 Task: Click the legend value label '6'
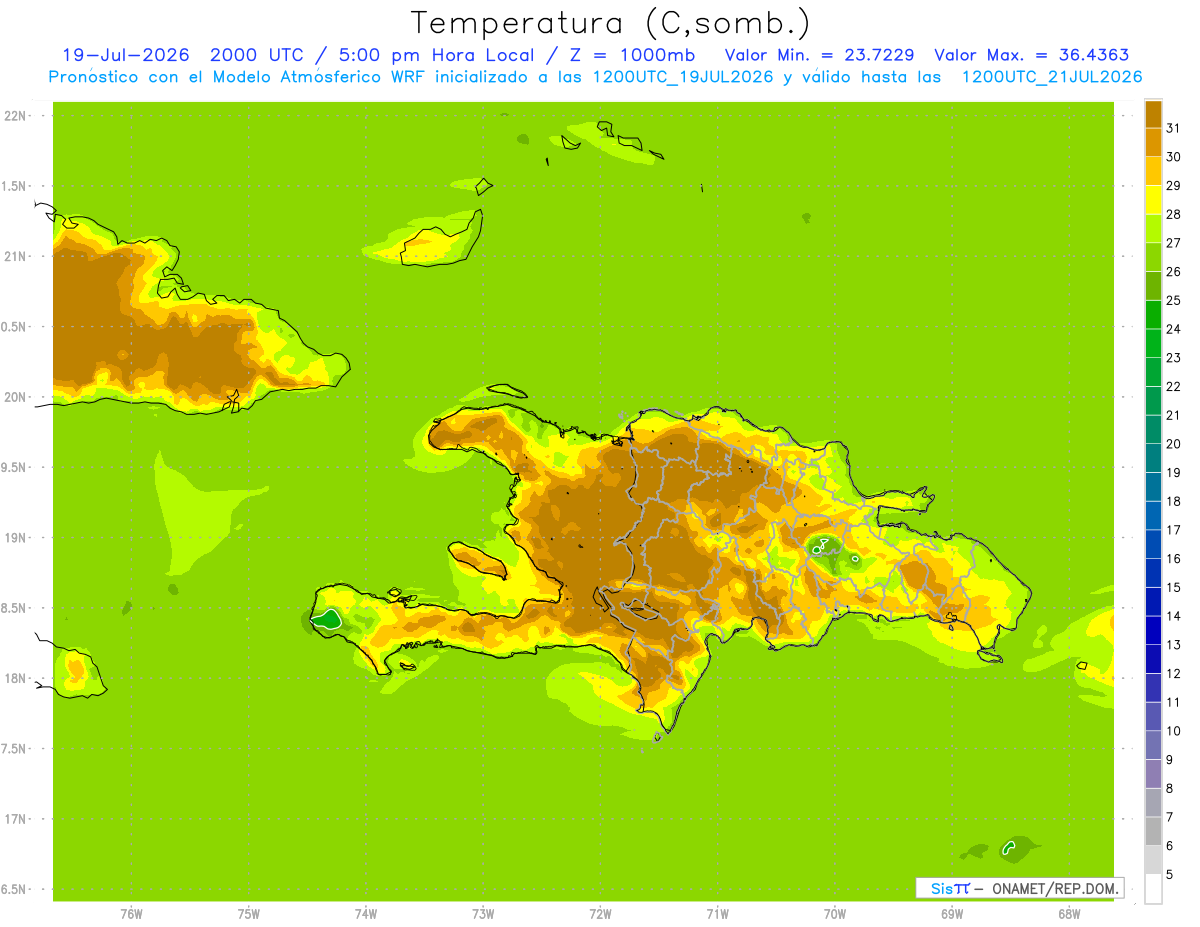click(1170, 846)
